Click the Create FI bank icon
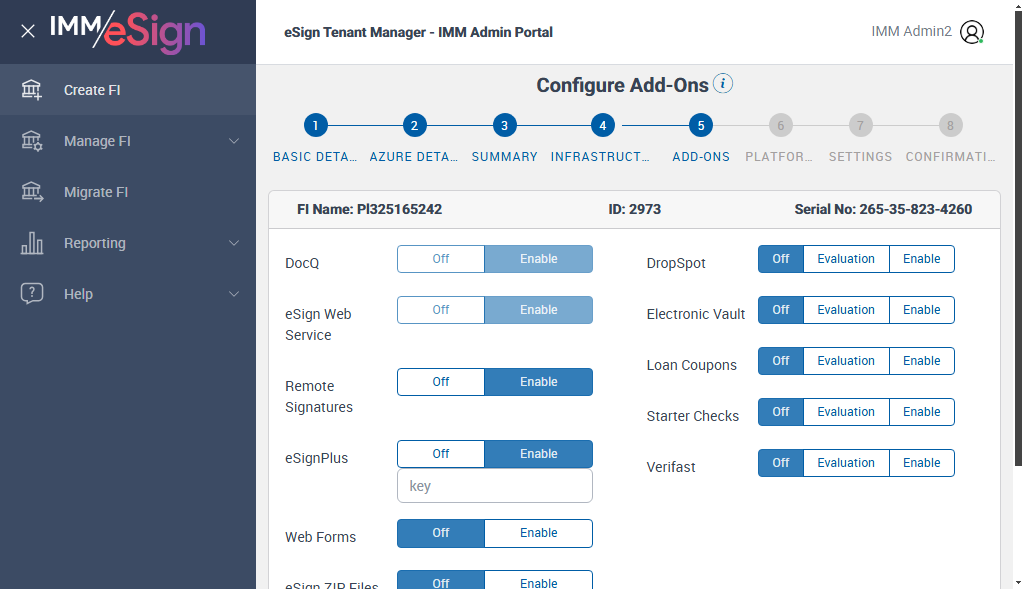Viewport: 1024px width, 589px height. [x=31, y=89]
